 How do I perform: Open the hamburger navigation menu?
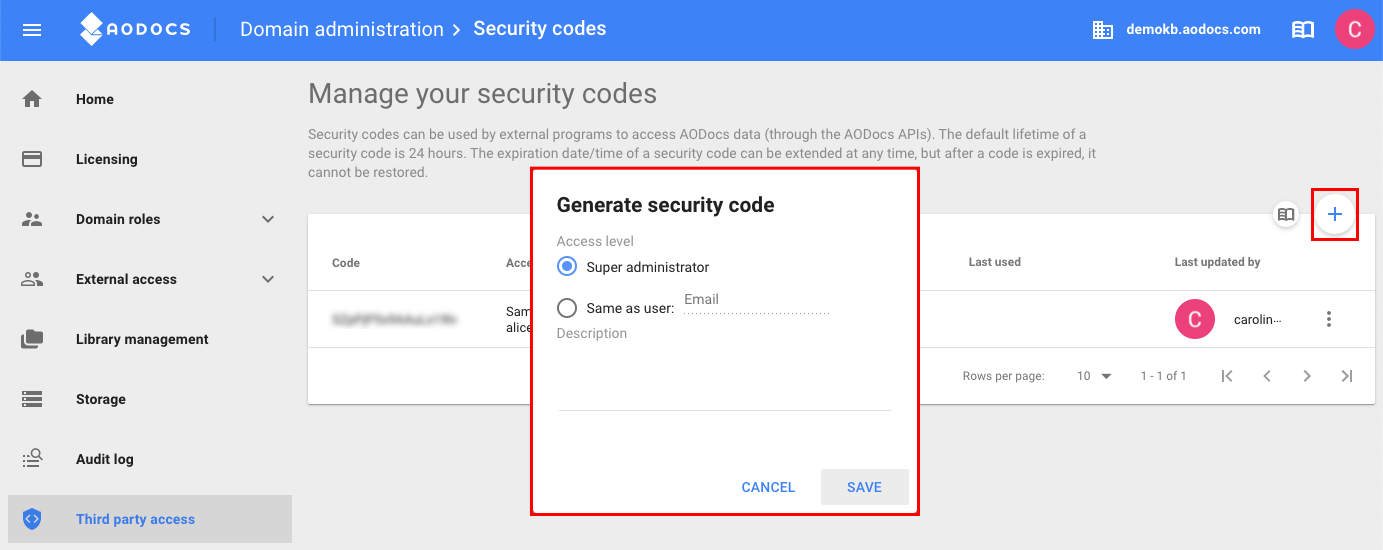point(32,30)
